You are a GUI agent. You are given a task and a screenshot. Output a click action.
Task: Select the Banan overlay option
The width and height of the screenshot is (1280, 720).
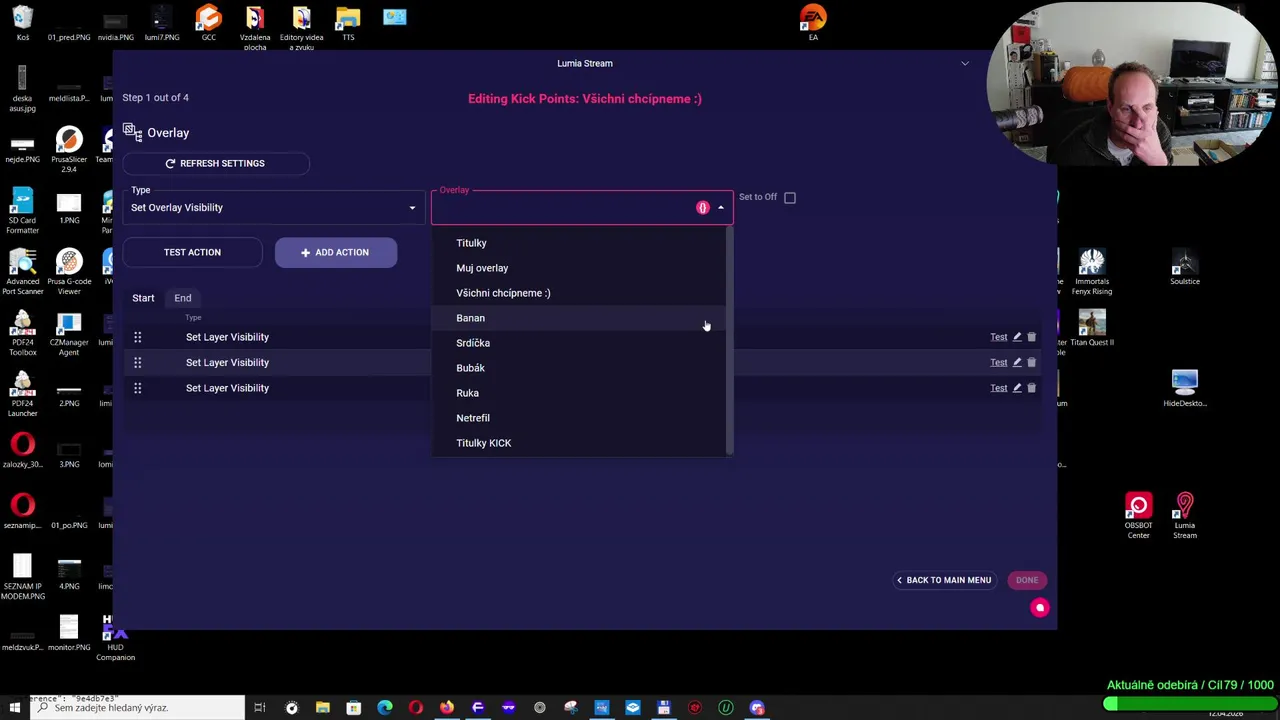tap(581, 318)
